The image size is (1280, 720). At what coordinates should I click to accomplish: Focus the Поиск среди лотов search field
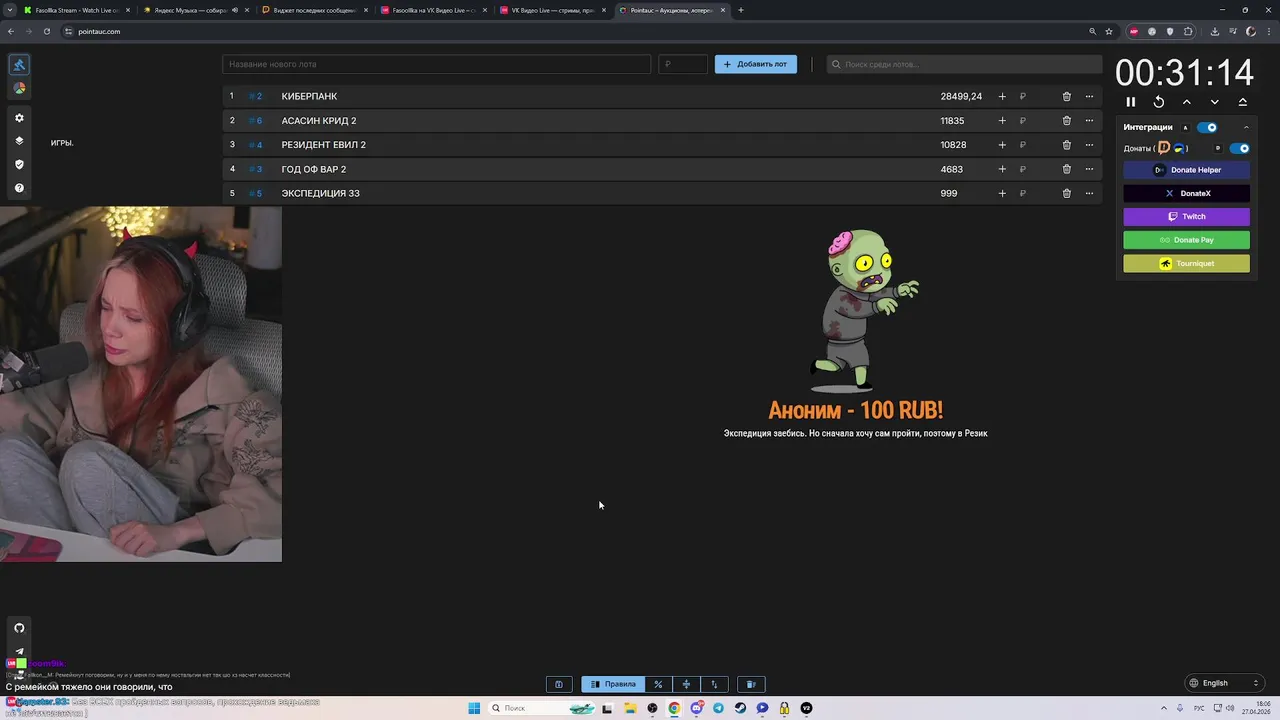pyautogui.click(x=963, y=64)
